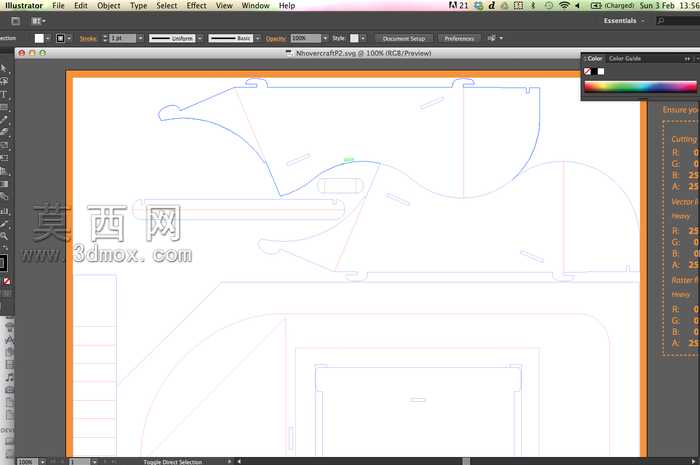Click the None swatch in Color panel
Image resolution: width=700 pixels, height=465 pixels.
(x=588, y=71)
